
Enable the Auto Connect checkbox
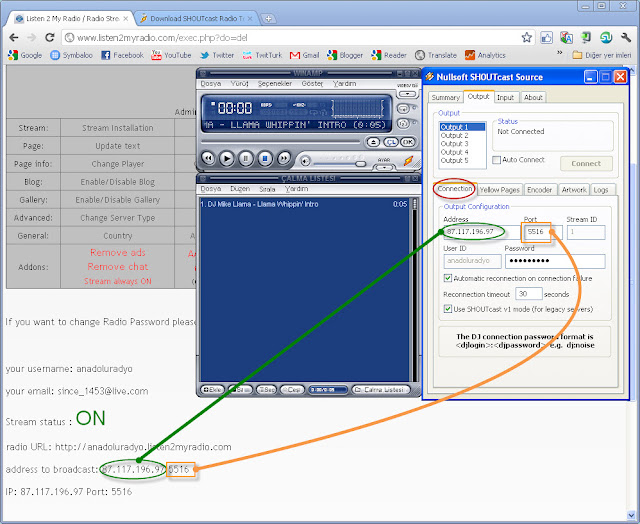coord(496,160)
